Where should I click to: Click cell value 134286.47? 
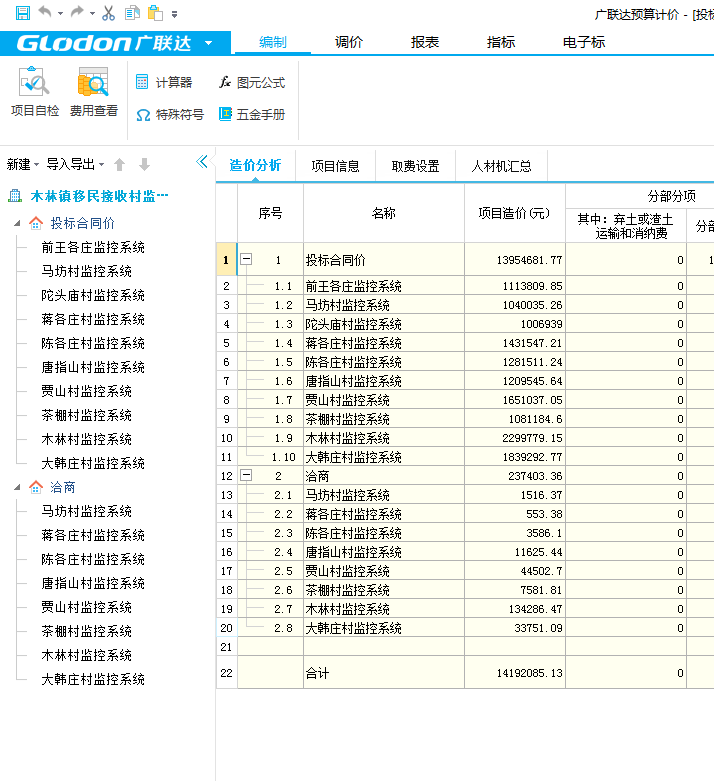tap(515, 609)
